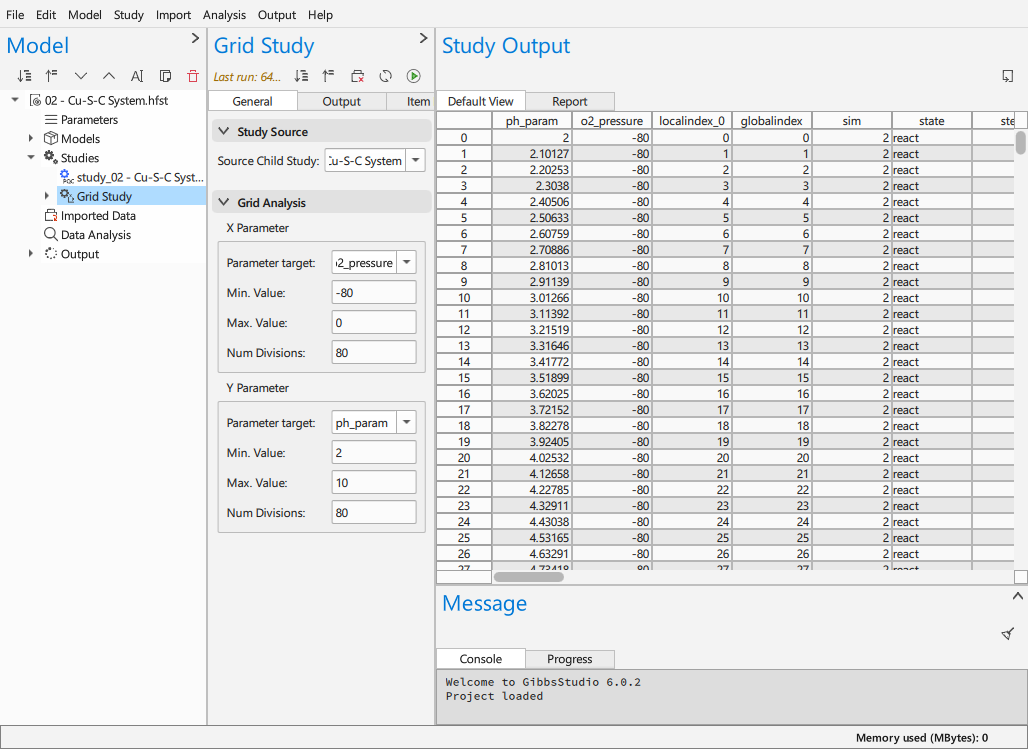Click Y Parameter Min. Value field
Screen dimensions: 1028x749
click(x=374, y=453)
